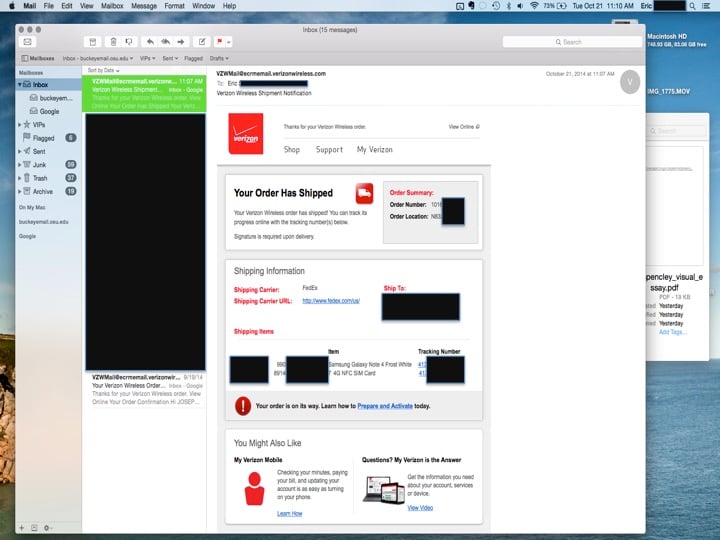This screenshot has height=540, width=720.
Task: Select the buckeyem... mailbox
Action: [x=51, y=98]
